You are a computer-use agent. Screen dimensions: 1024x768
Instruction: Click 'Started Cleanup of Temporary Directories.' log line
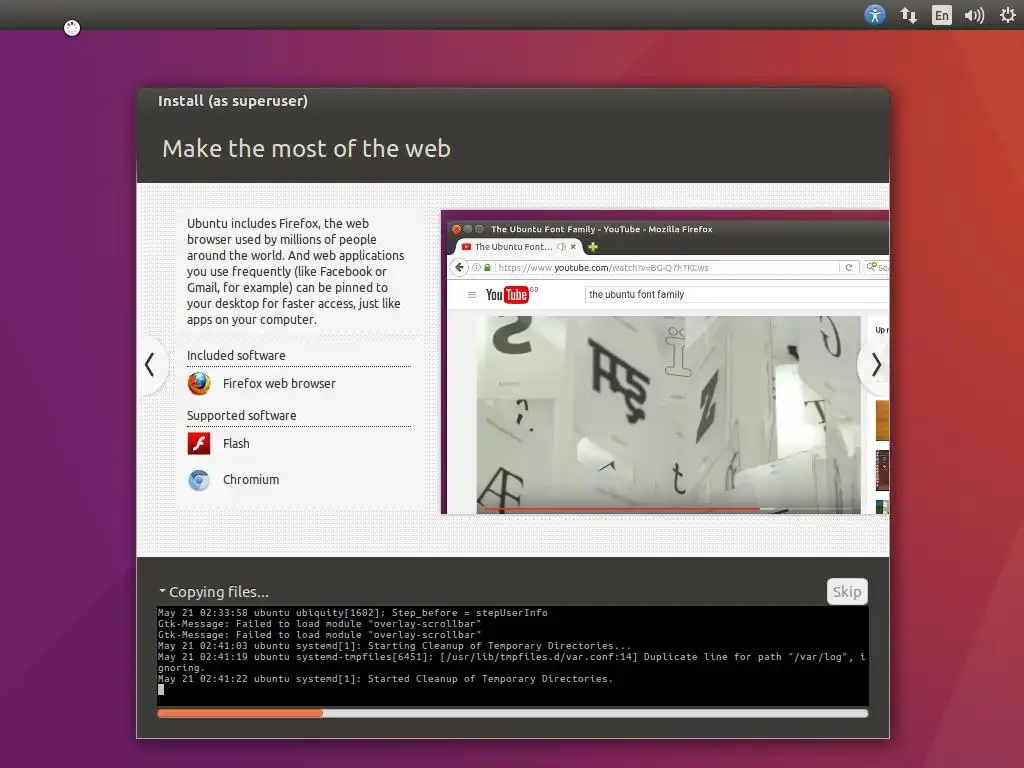click(x=385, y=679)
